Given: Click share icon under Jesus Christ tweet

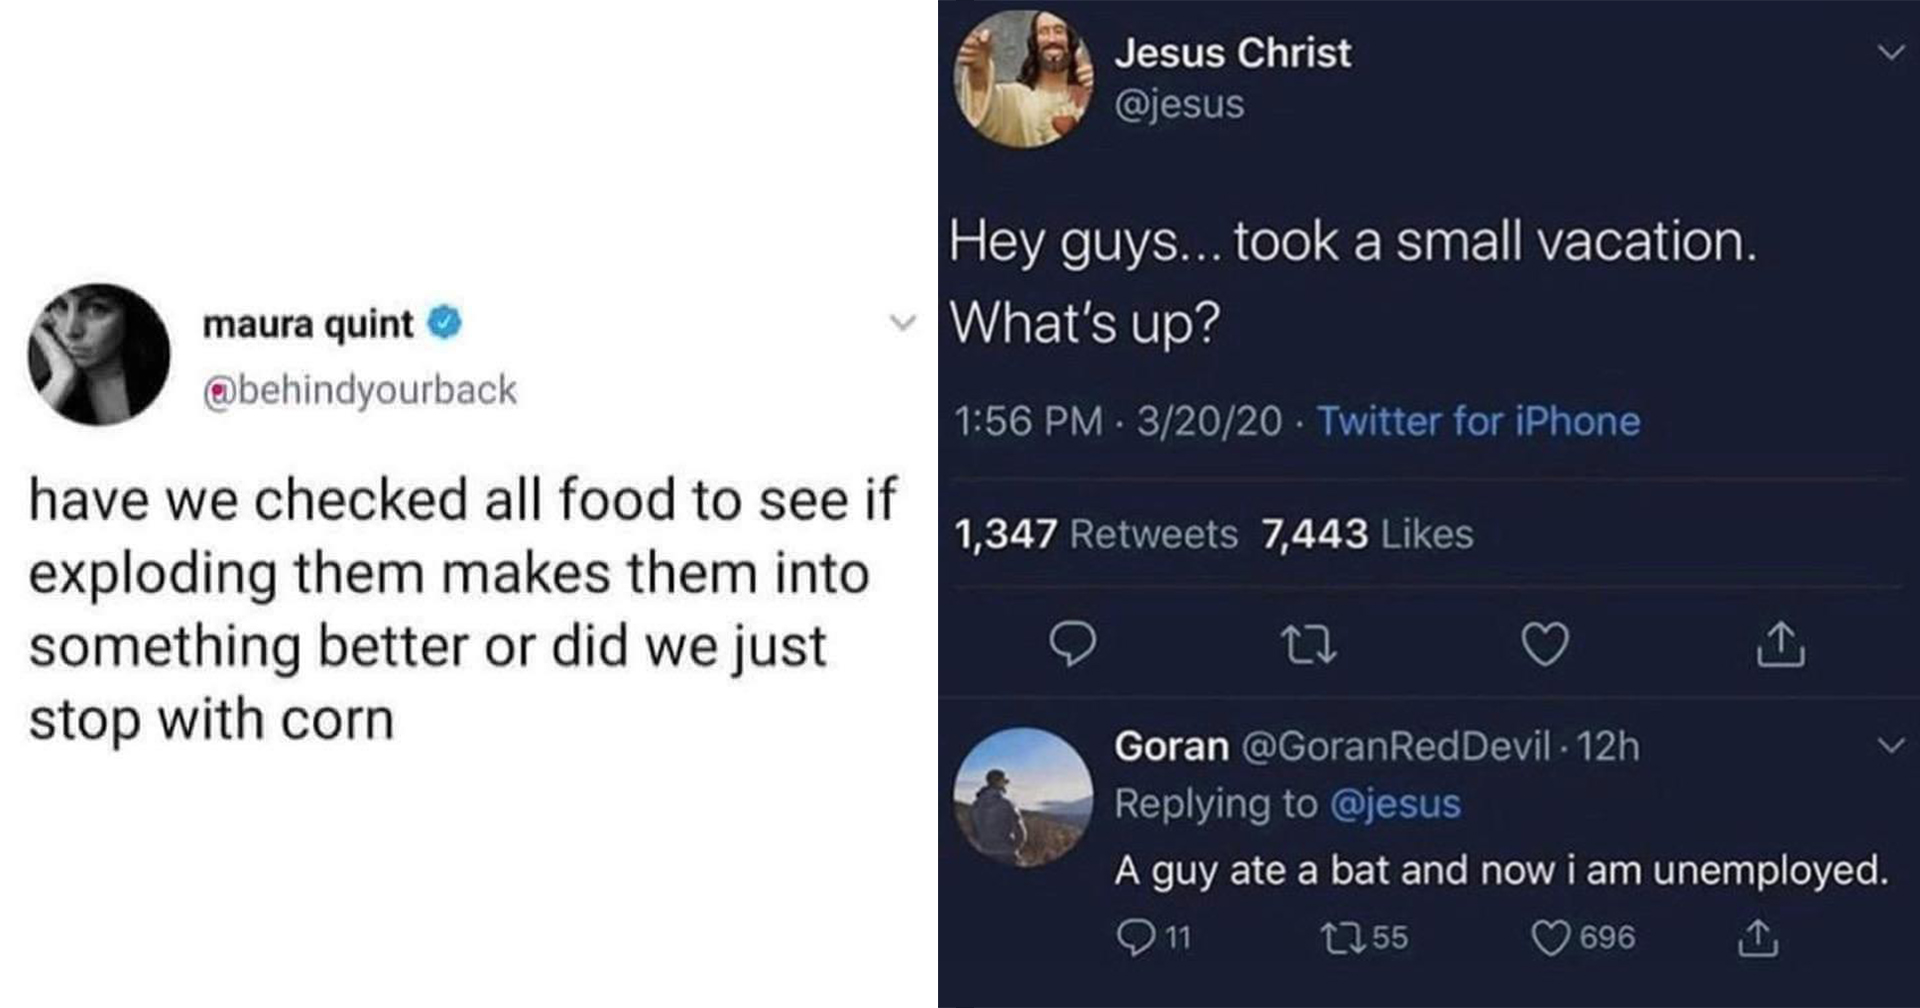Looking at the screenshot, I should [1780, 645].
